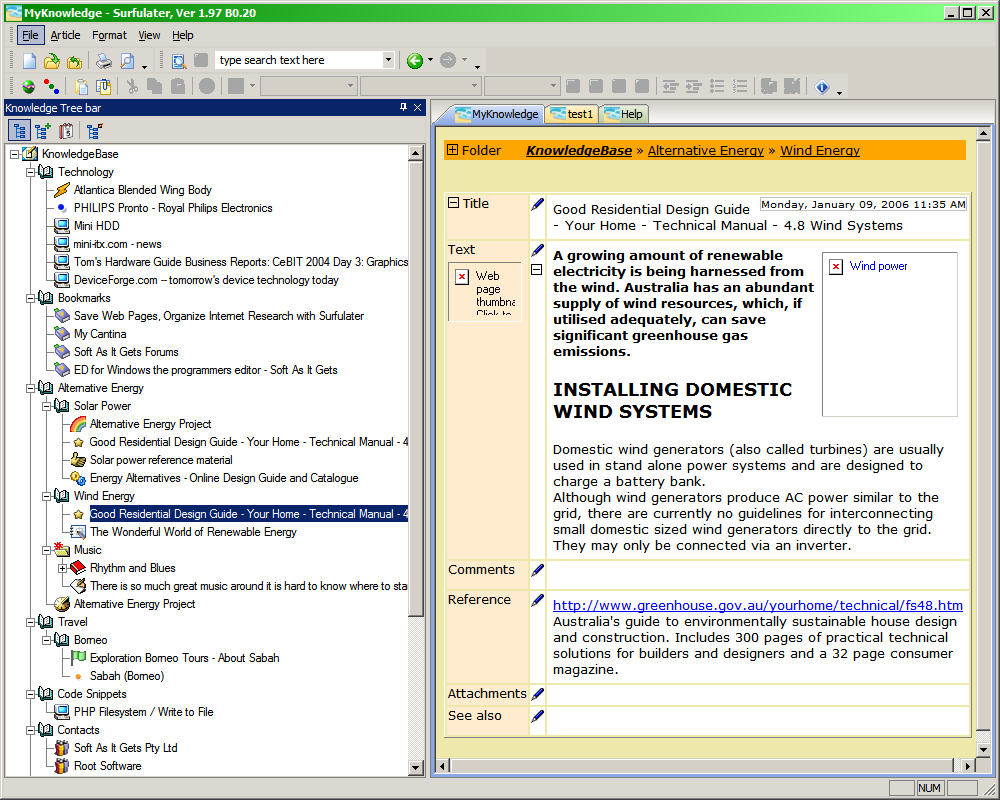
Task: Click the search text input field
Action: pos(299,60)
